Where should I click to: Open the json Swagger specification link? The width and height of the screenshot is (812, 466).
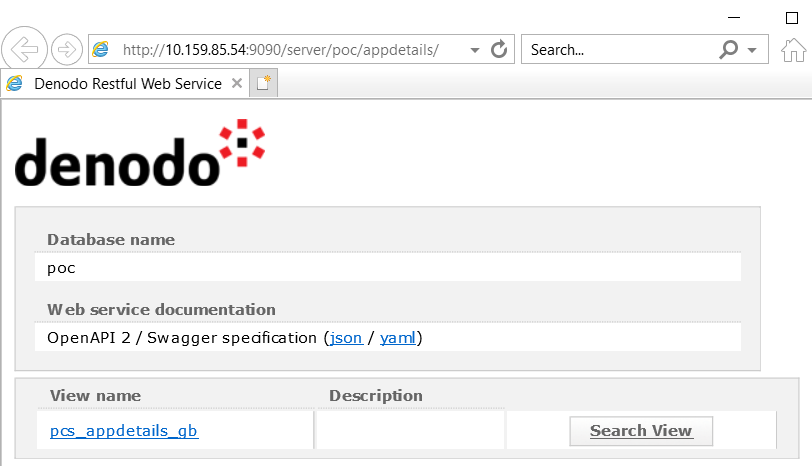[346, 338]
